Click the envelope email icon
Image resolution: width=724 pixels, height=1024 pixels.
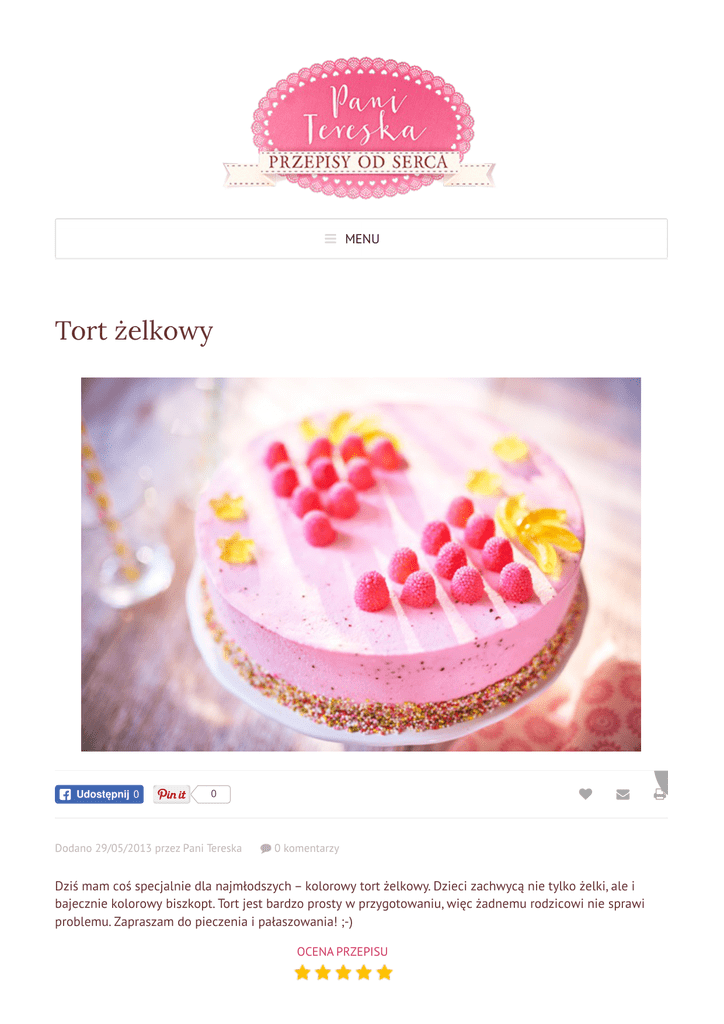click(623, 794)
